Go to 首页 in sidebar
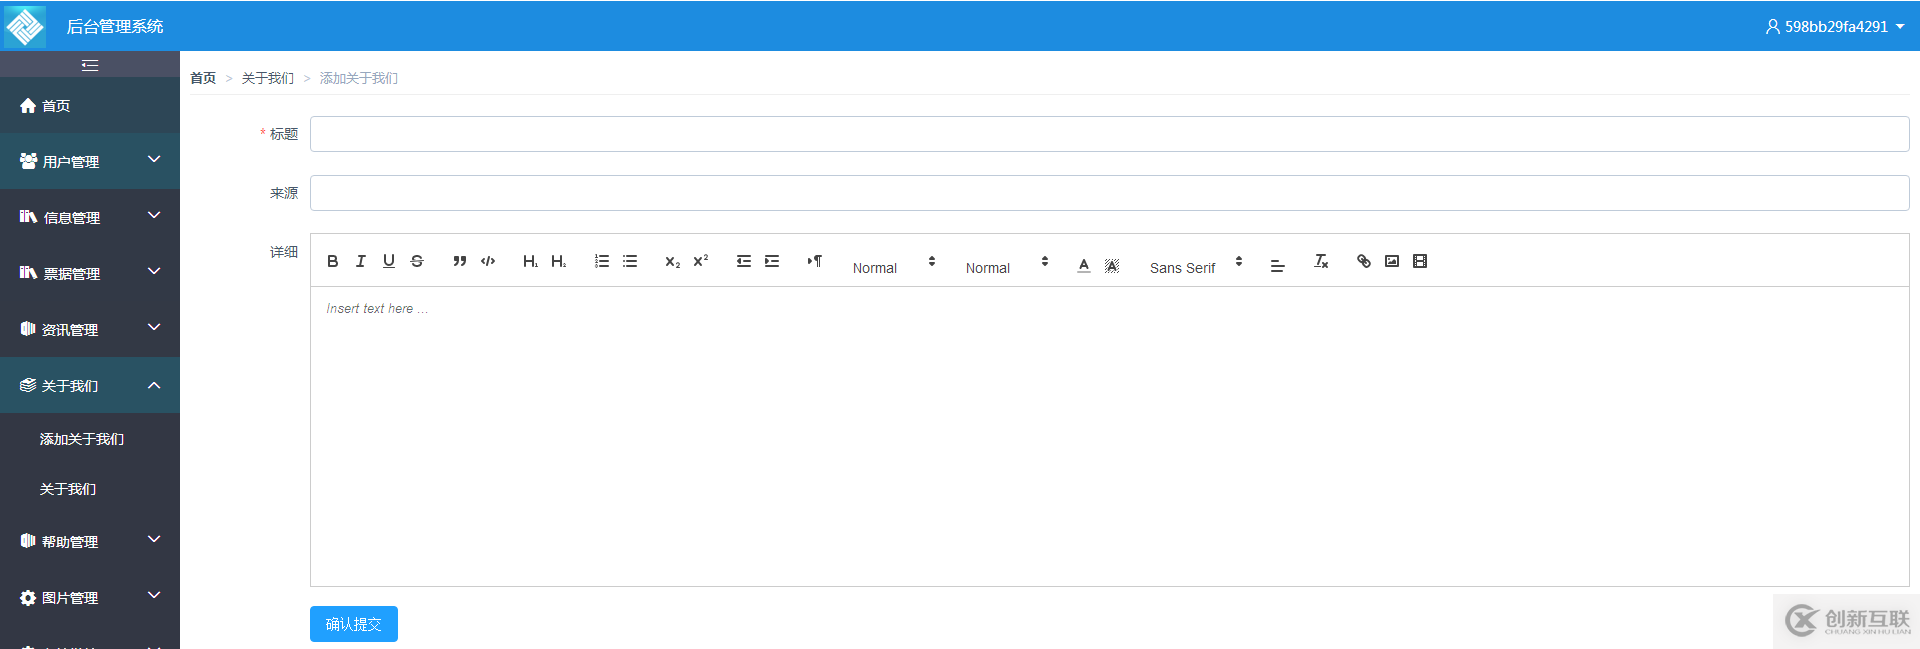1920x649 pixels. pyautogui.click(x=90, y=105)
